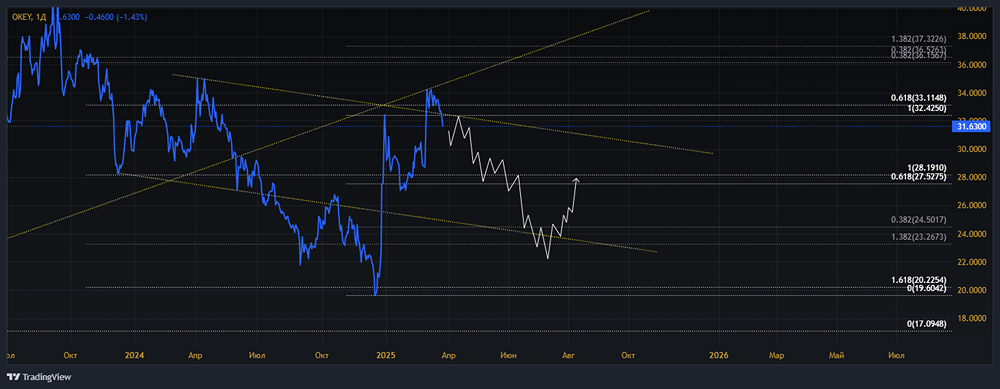Click the Июн month label
This screenshot has height=389, width=1000.
coord(508,355)
